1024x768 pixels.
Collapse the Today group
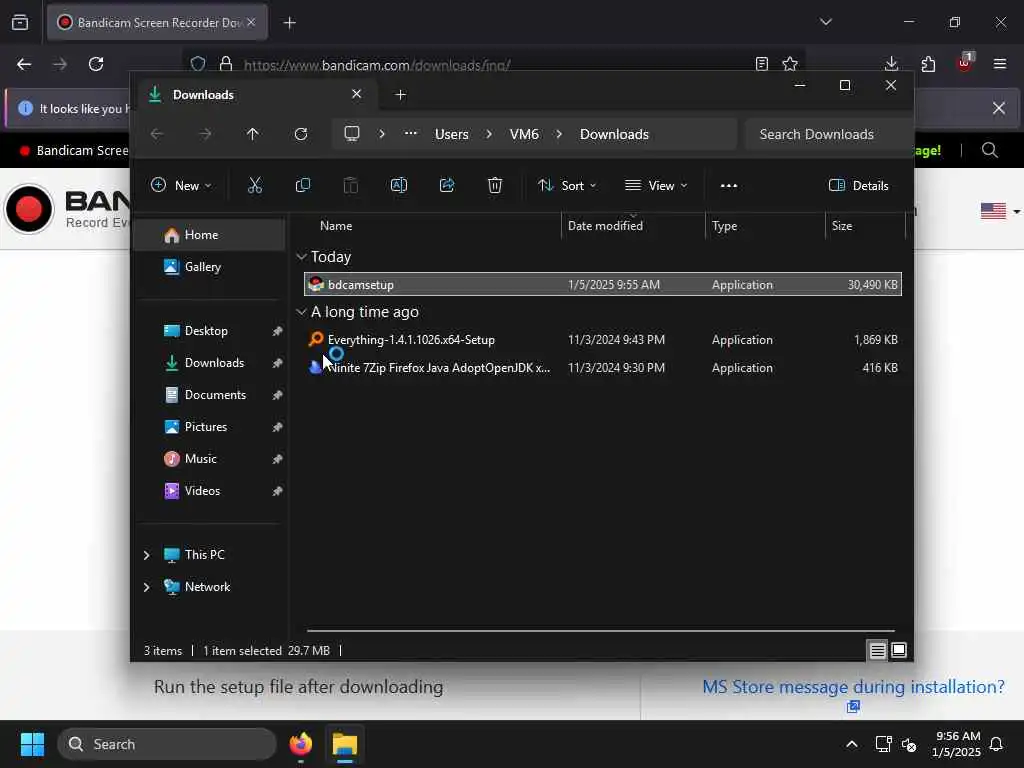pyautogui.click(x=301, y=257)
